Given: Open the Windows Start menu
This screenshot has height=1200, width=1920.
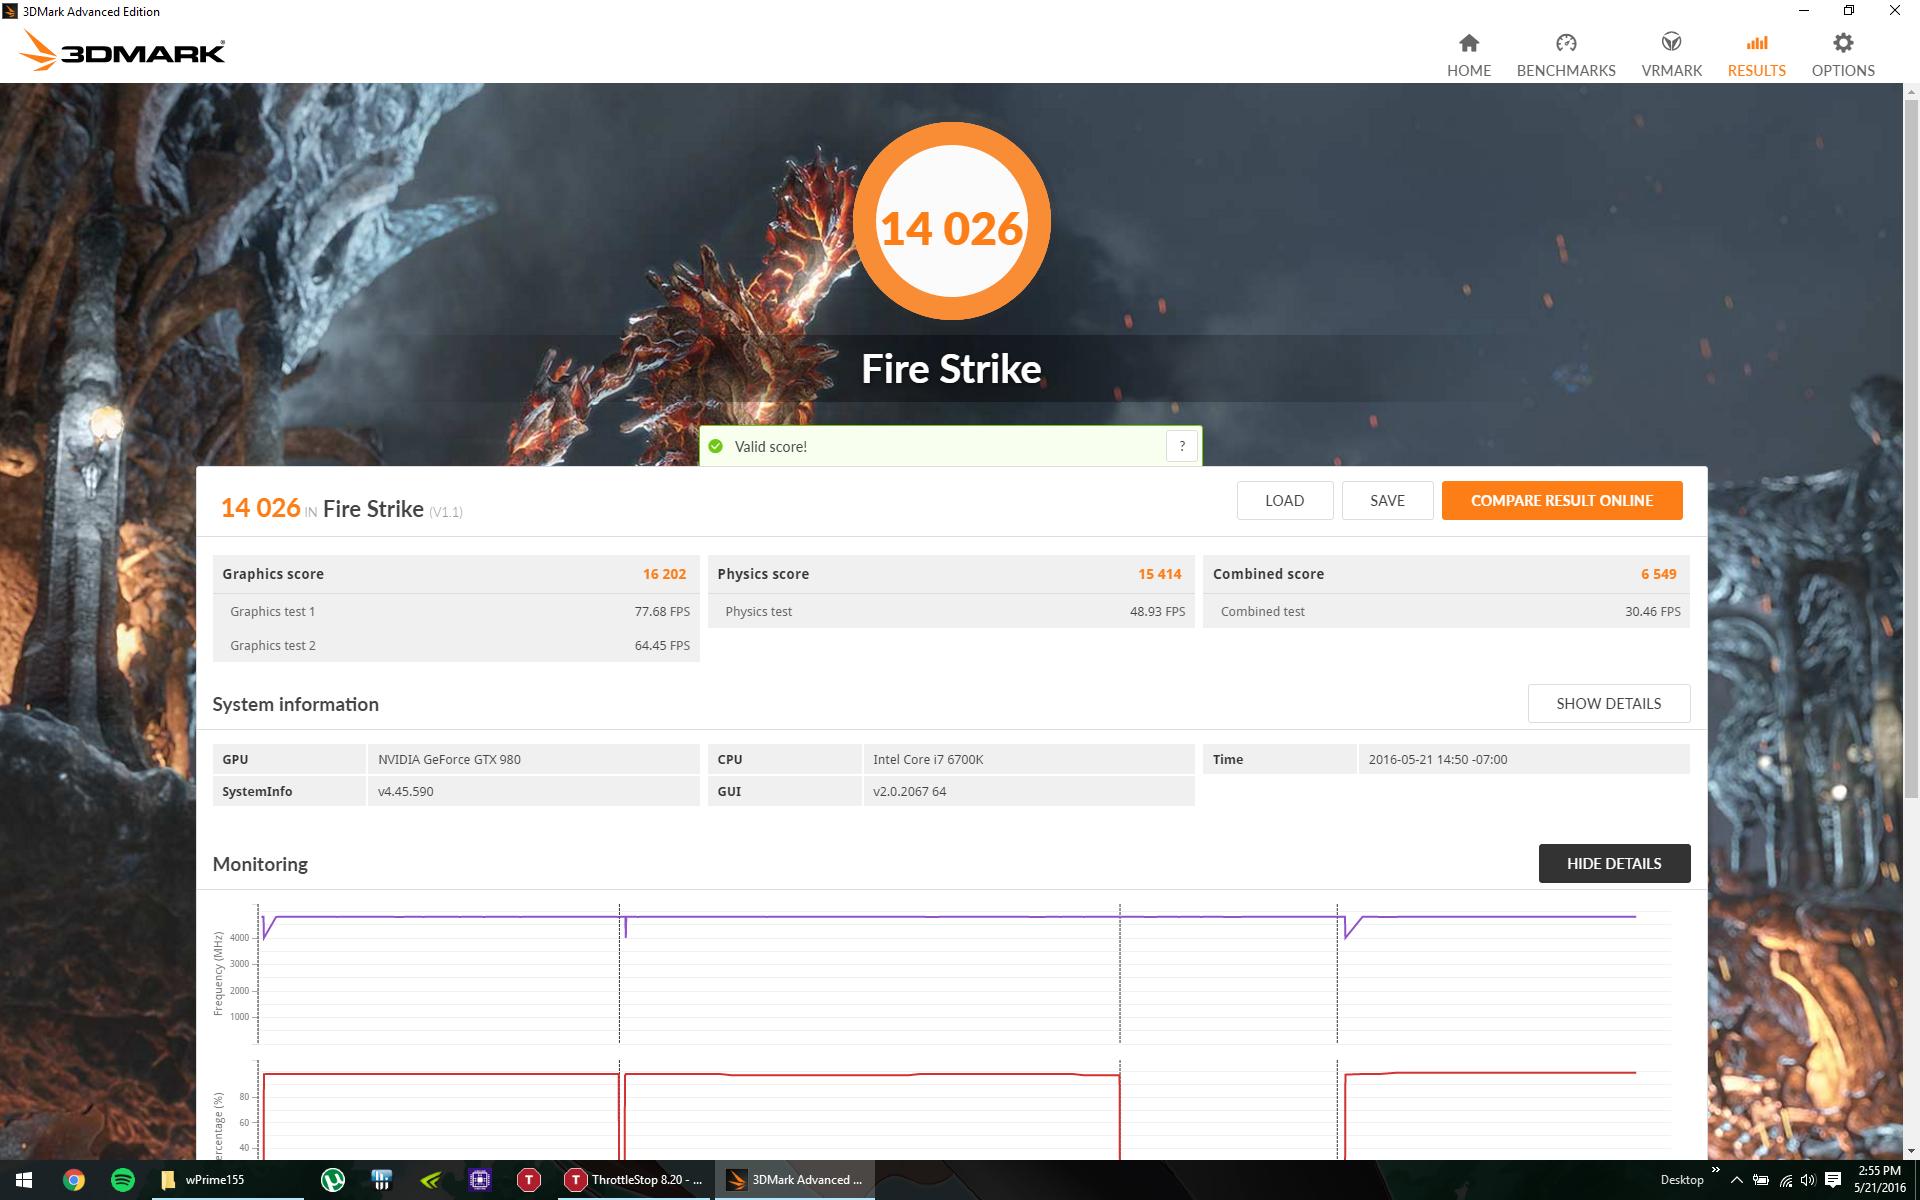Looking at the screenshot, I should [x=24, y=1180].
